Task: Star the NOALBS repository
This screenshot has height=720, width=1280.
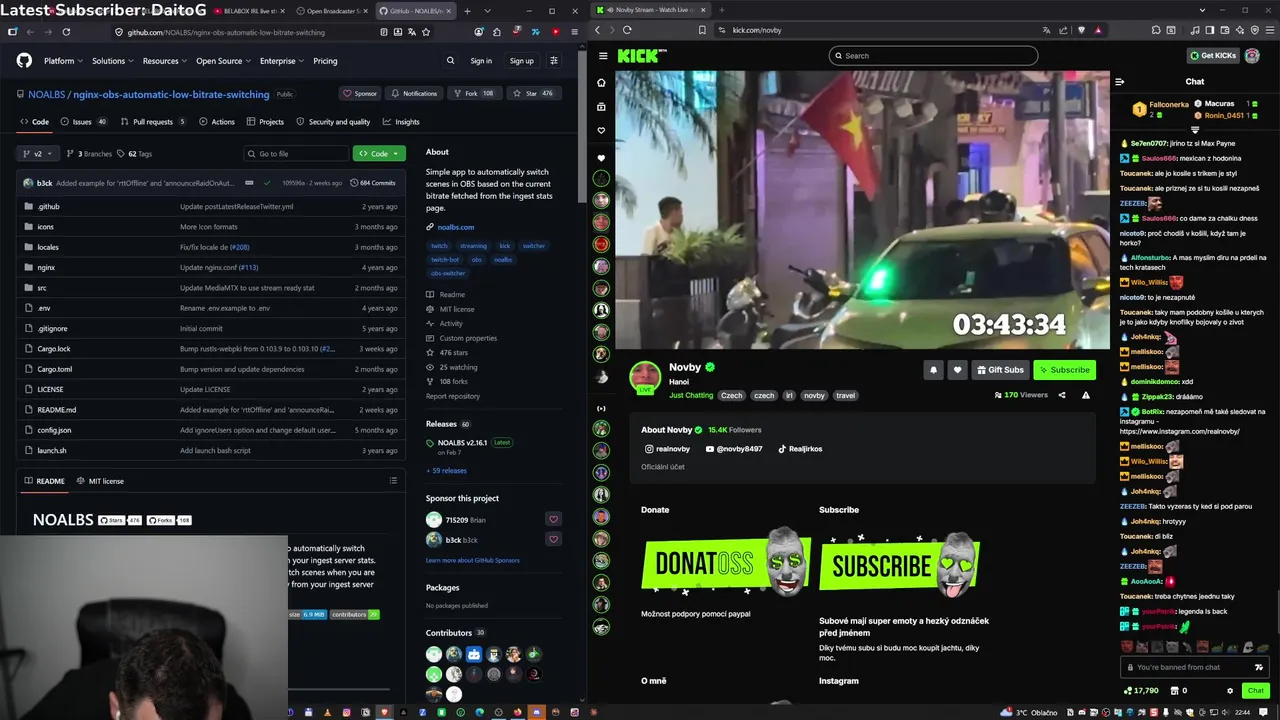Action: point(532,94)
